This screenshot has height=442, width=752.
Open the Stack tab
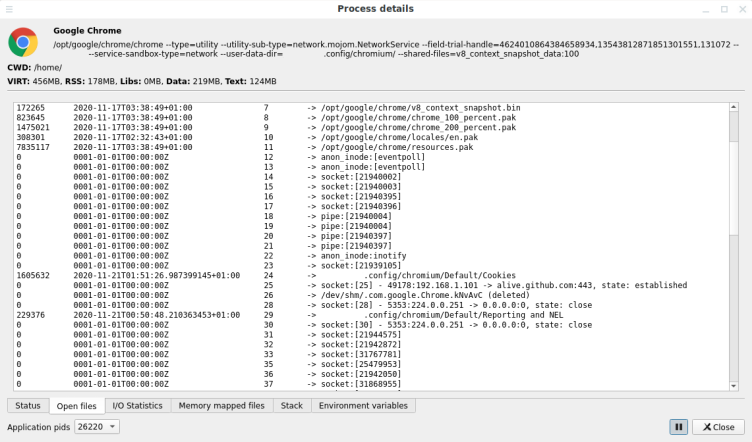click(291, 406)
